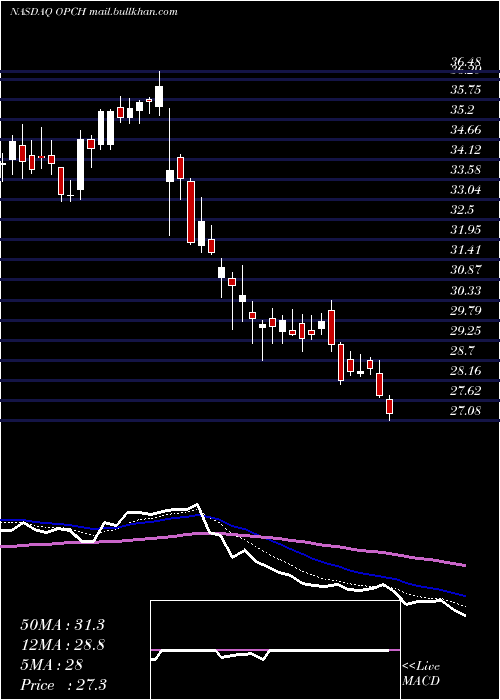500x700 pixels.
Task: Click the 31.41 price axis label
Action: (x=465, y=250)
